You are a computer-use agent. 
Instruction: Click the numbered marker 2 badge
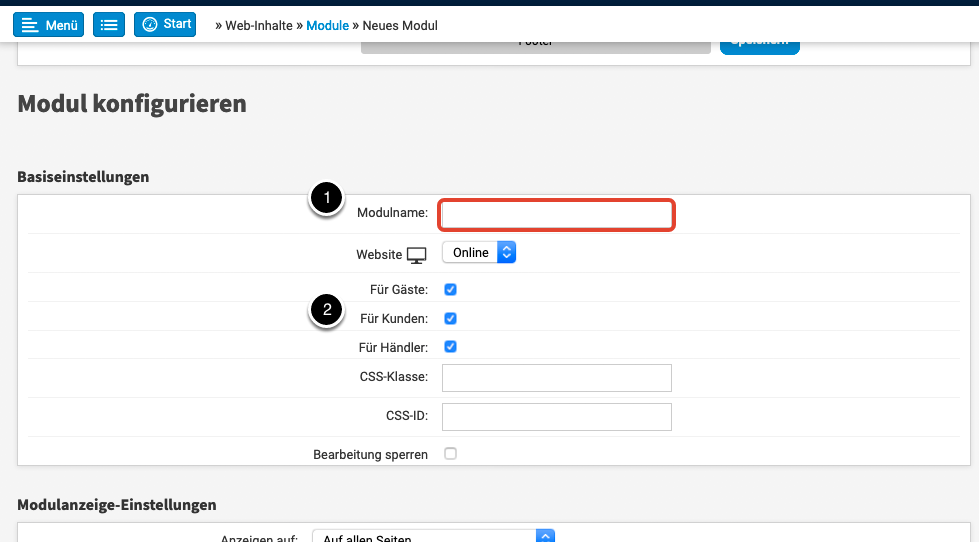pyautogui.click(x=326, y=311)
